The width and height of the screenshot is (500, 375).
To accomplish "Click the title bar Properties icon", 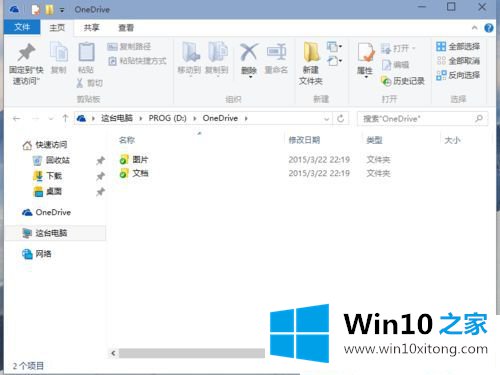I will [x=36, y=10].
